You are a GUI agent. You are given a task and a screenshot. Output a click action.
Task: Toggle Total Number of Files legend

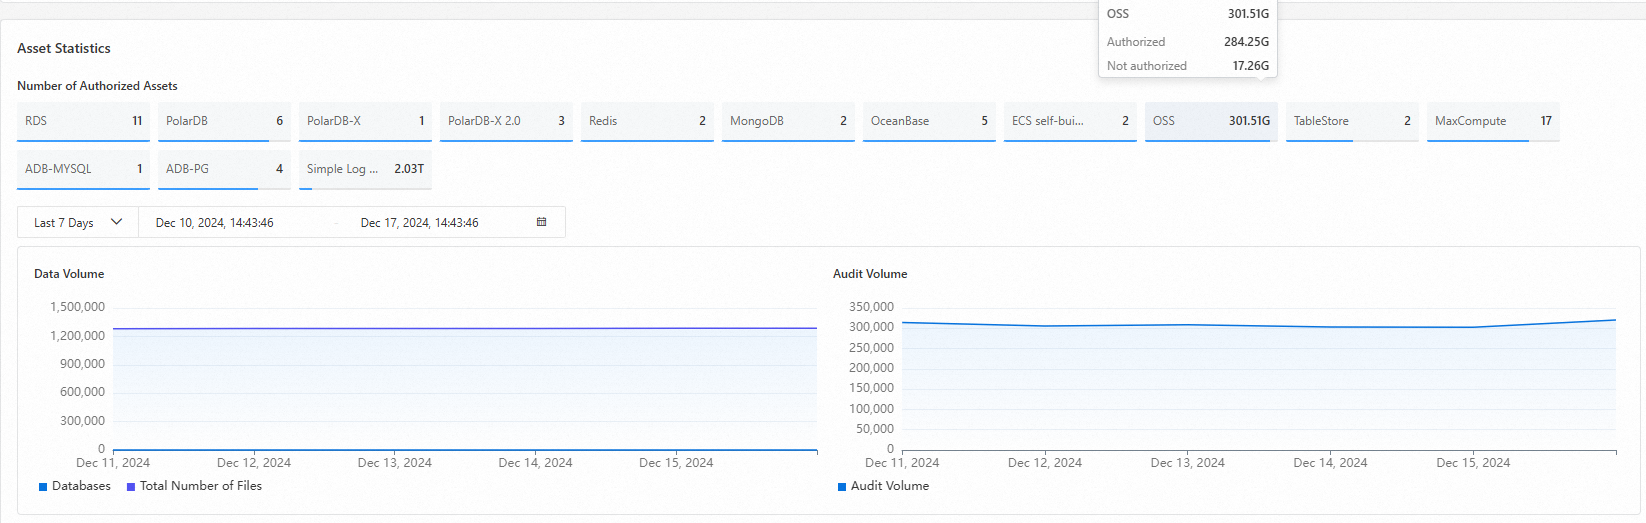coord(194,486)
